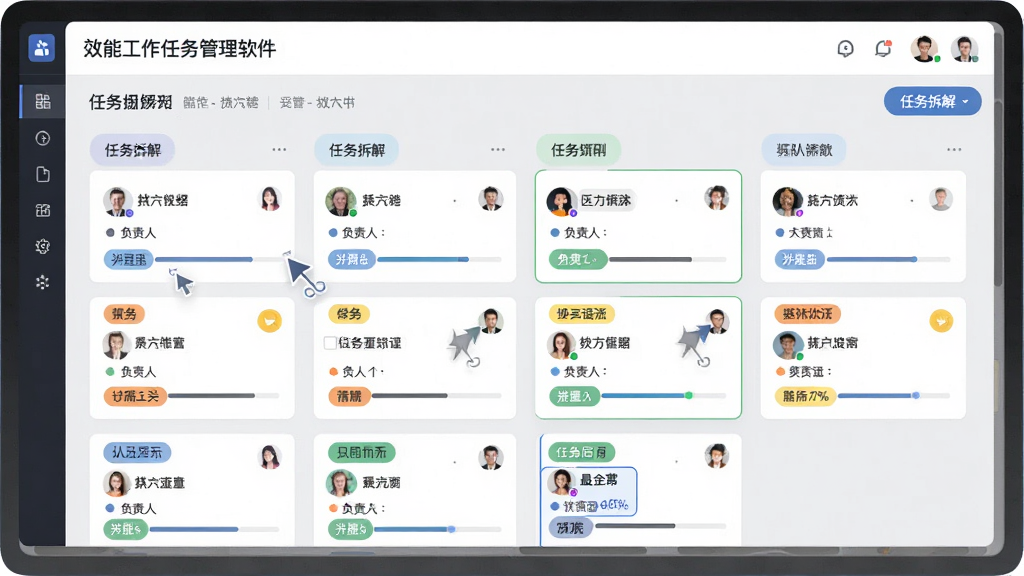Open the clock history icon in sidebar

tap(42, 138)
